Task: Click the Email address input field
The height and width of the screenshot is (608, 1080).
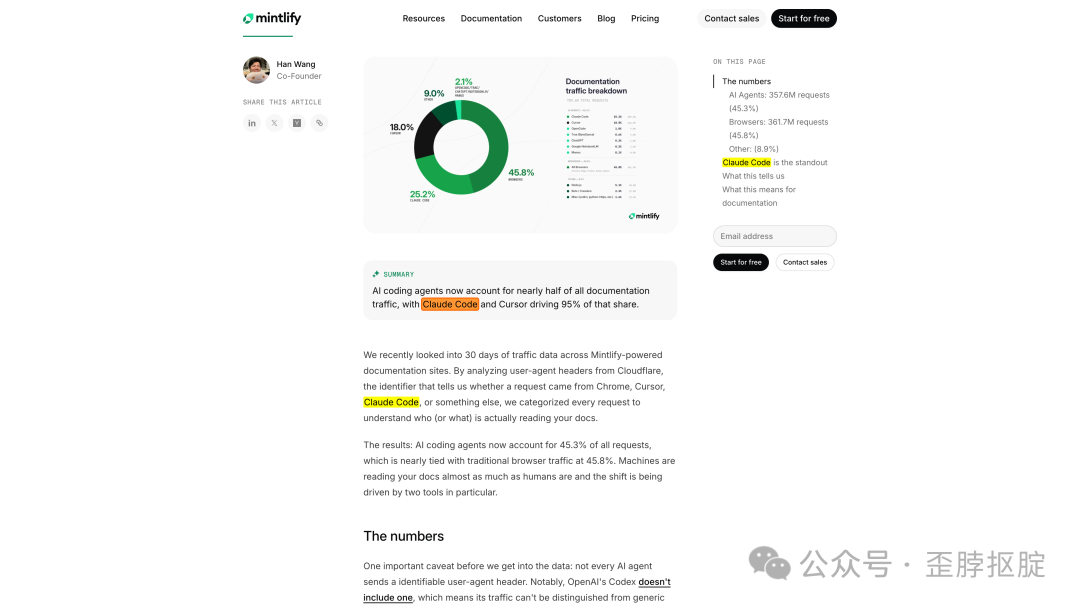Action: pyautogui.click(x=774, y=235)
